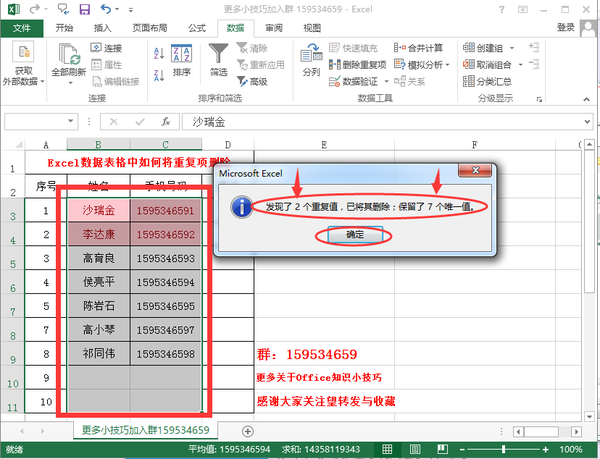600x459 pixels.
Task: Switch to page break preview
Action: click(x=442, y=449)
